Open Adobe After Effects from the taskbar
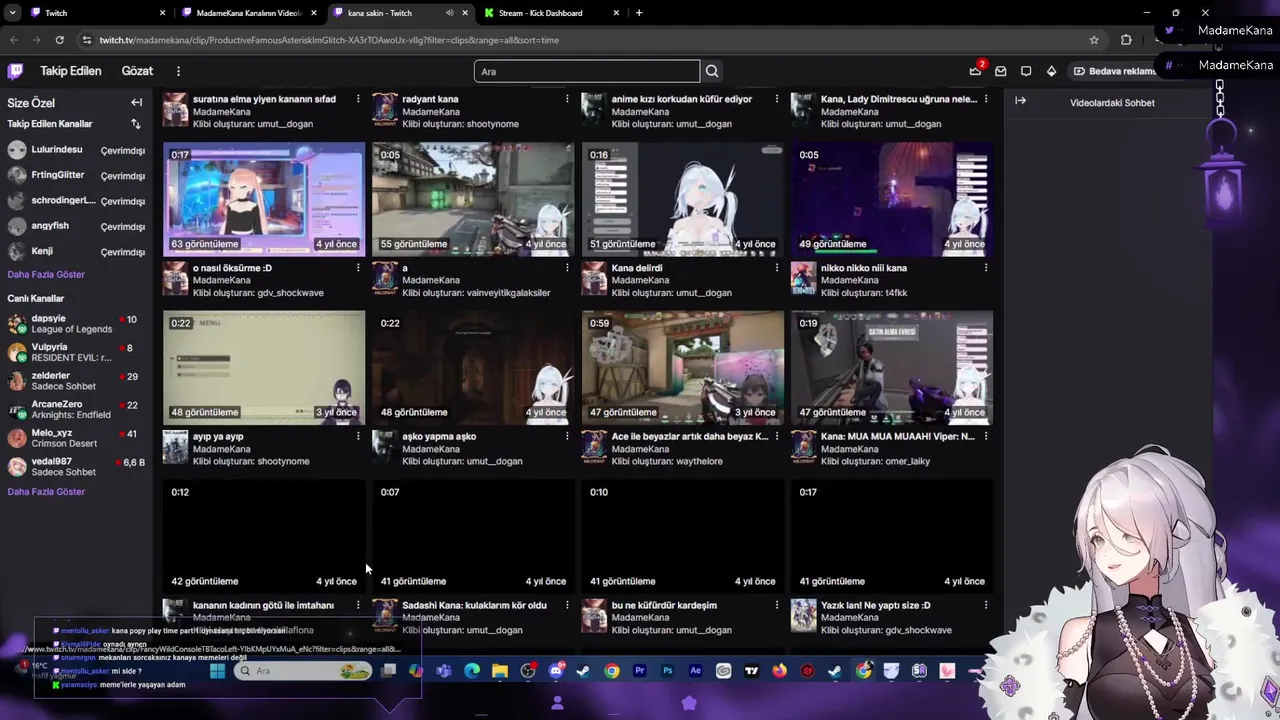Screen dimensions: 1280x720 [x=696, y=671]
